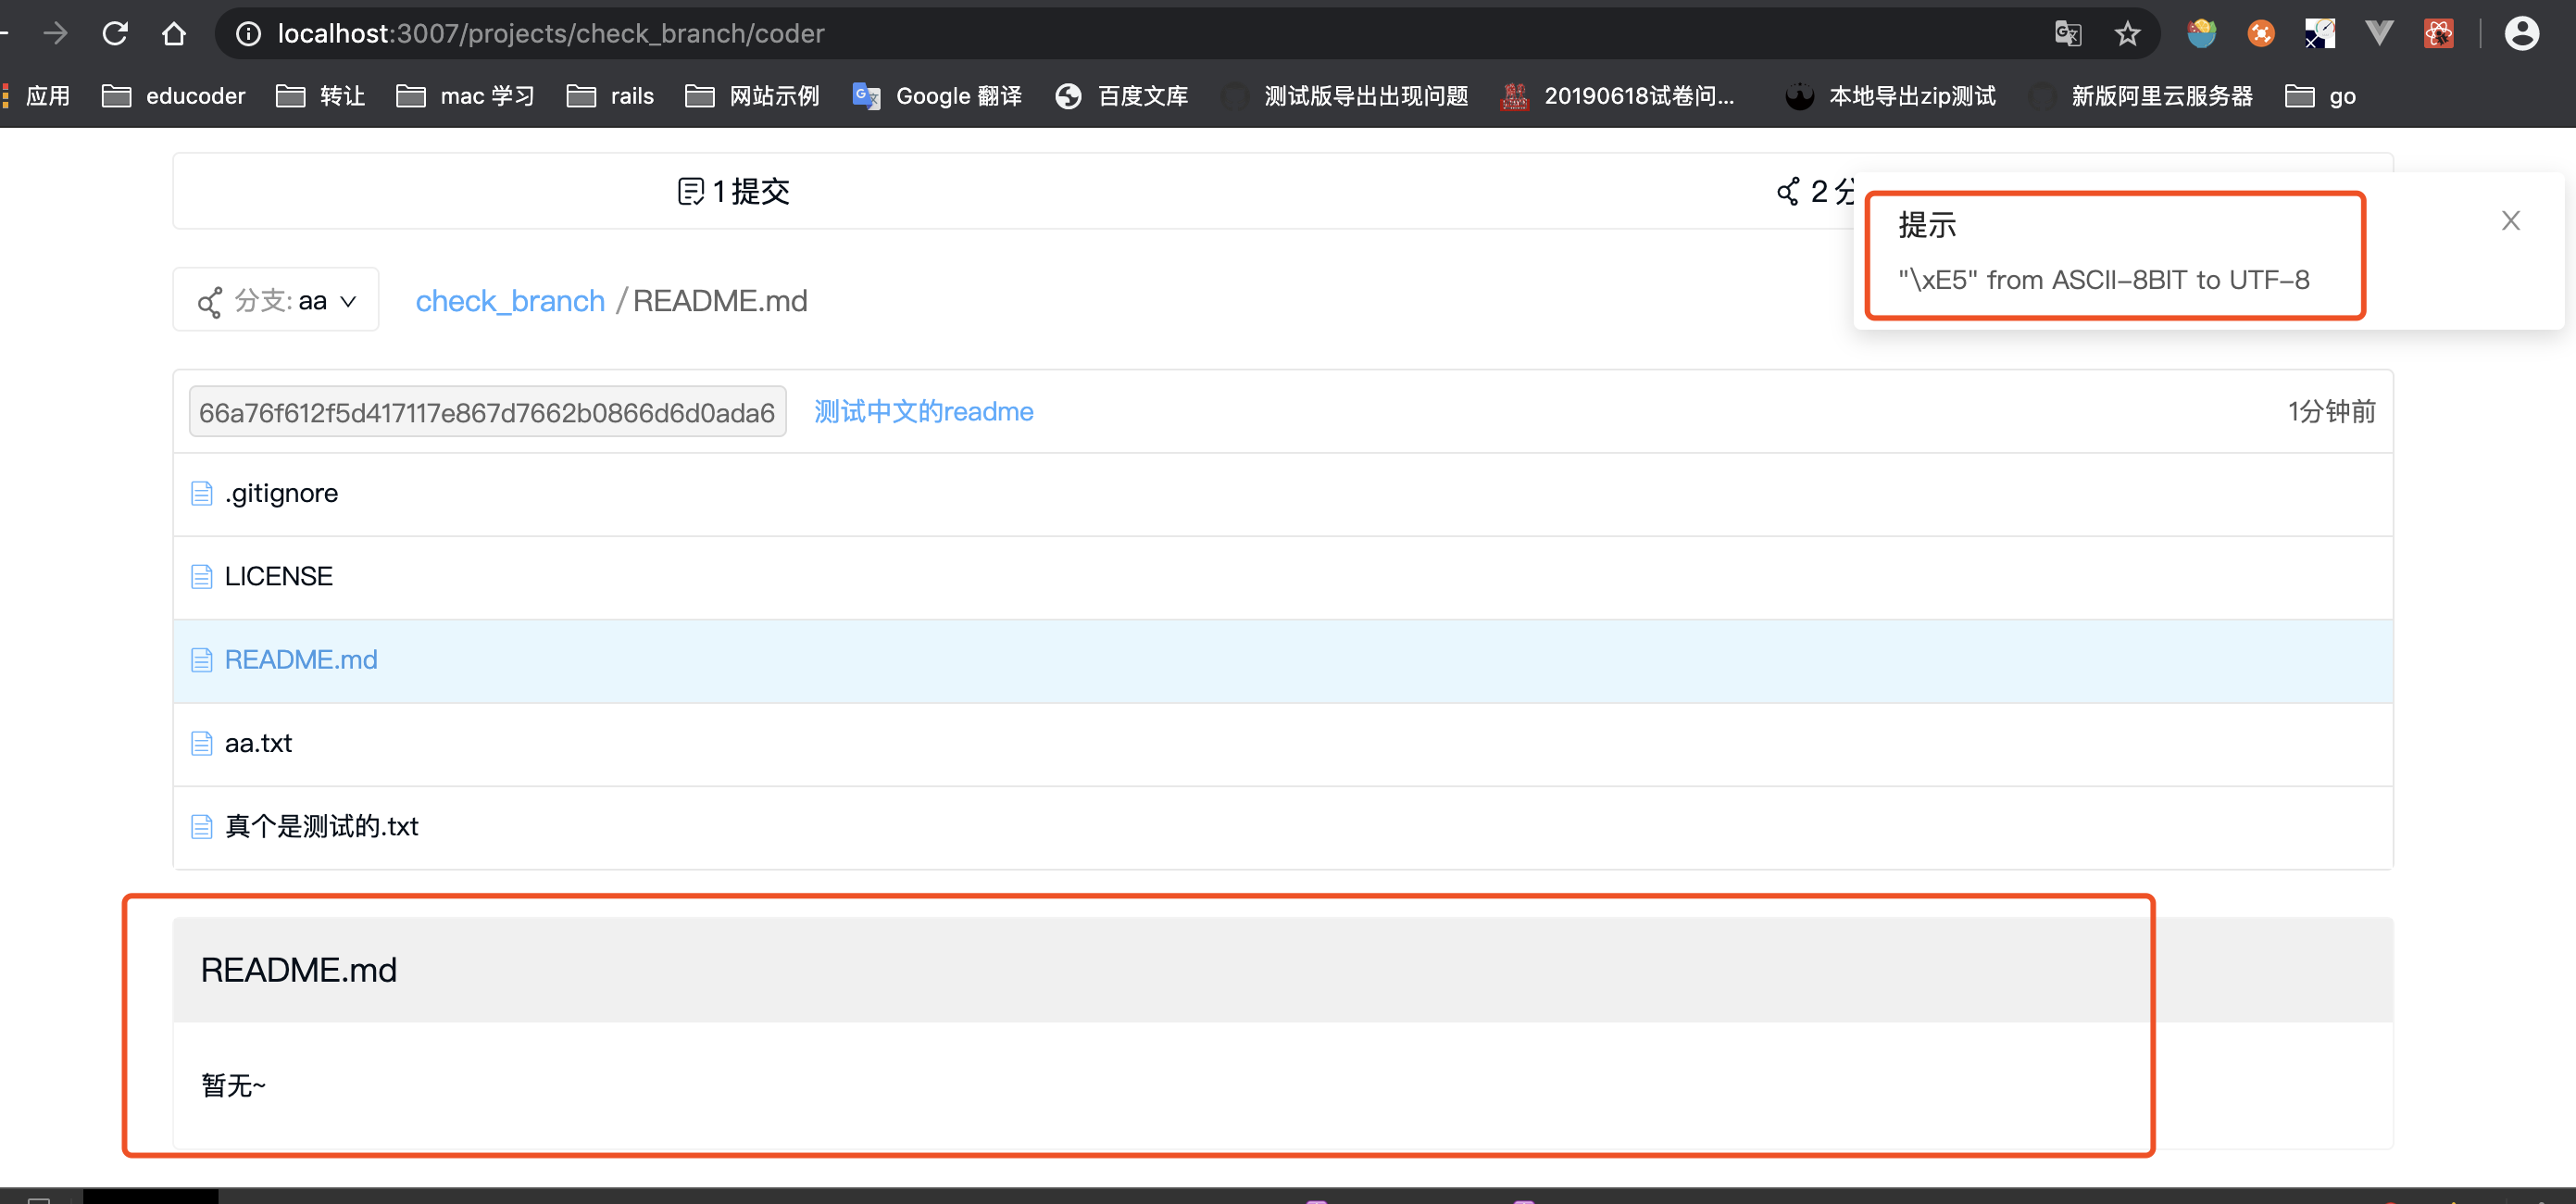Click the file icon beside LICENSE
The image size is (2576, 1204).
pyautogui.click(x=201, y=576)
